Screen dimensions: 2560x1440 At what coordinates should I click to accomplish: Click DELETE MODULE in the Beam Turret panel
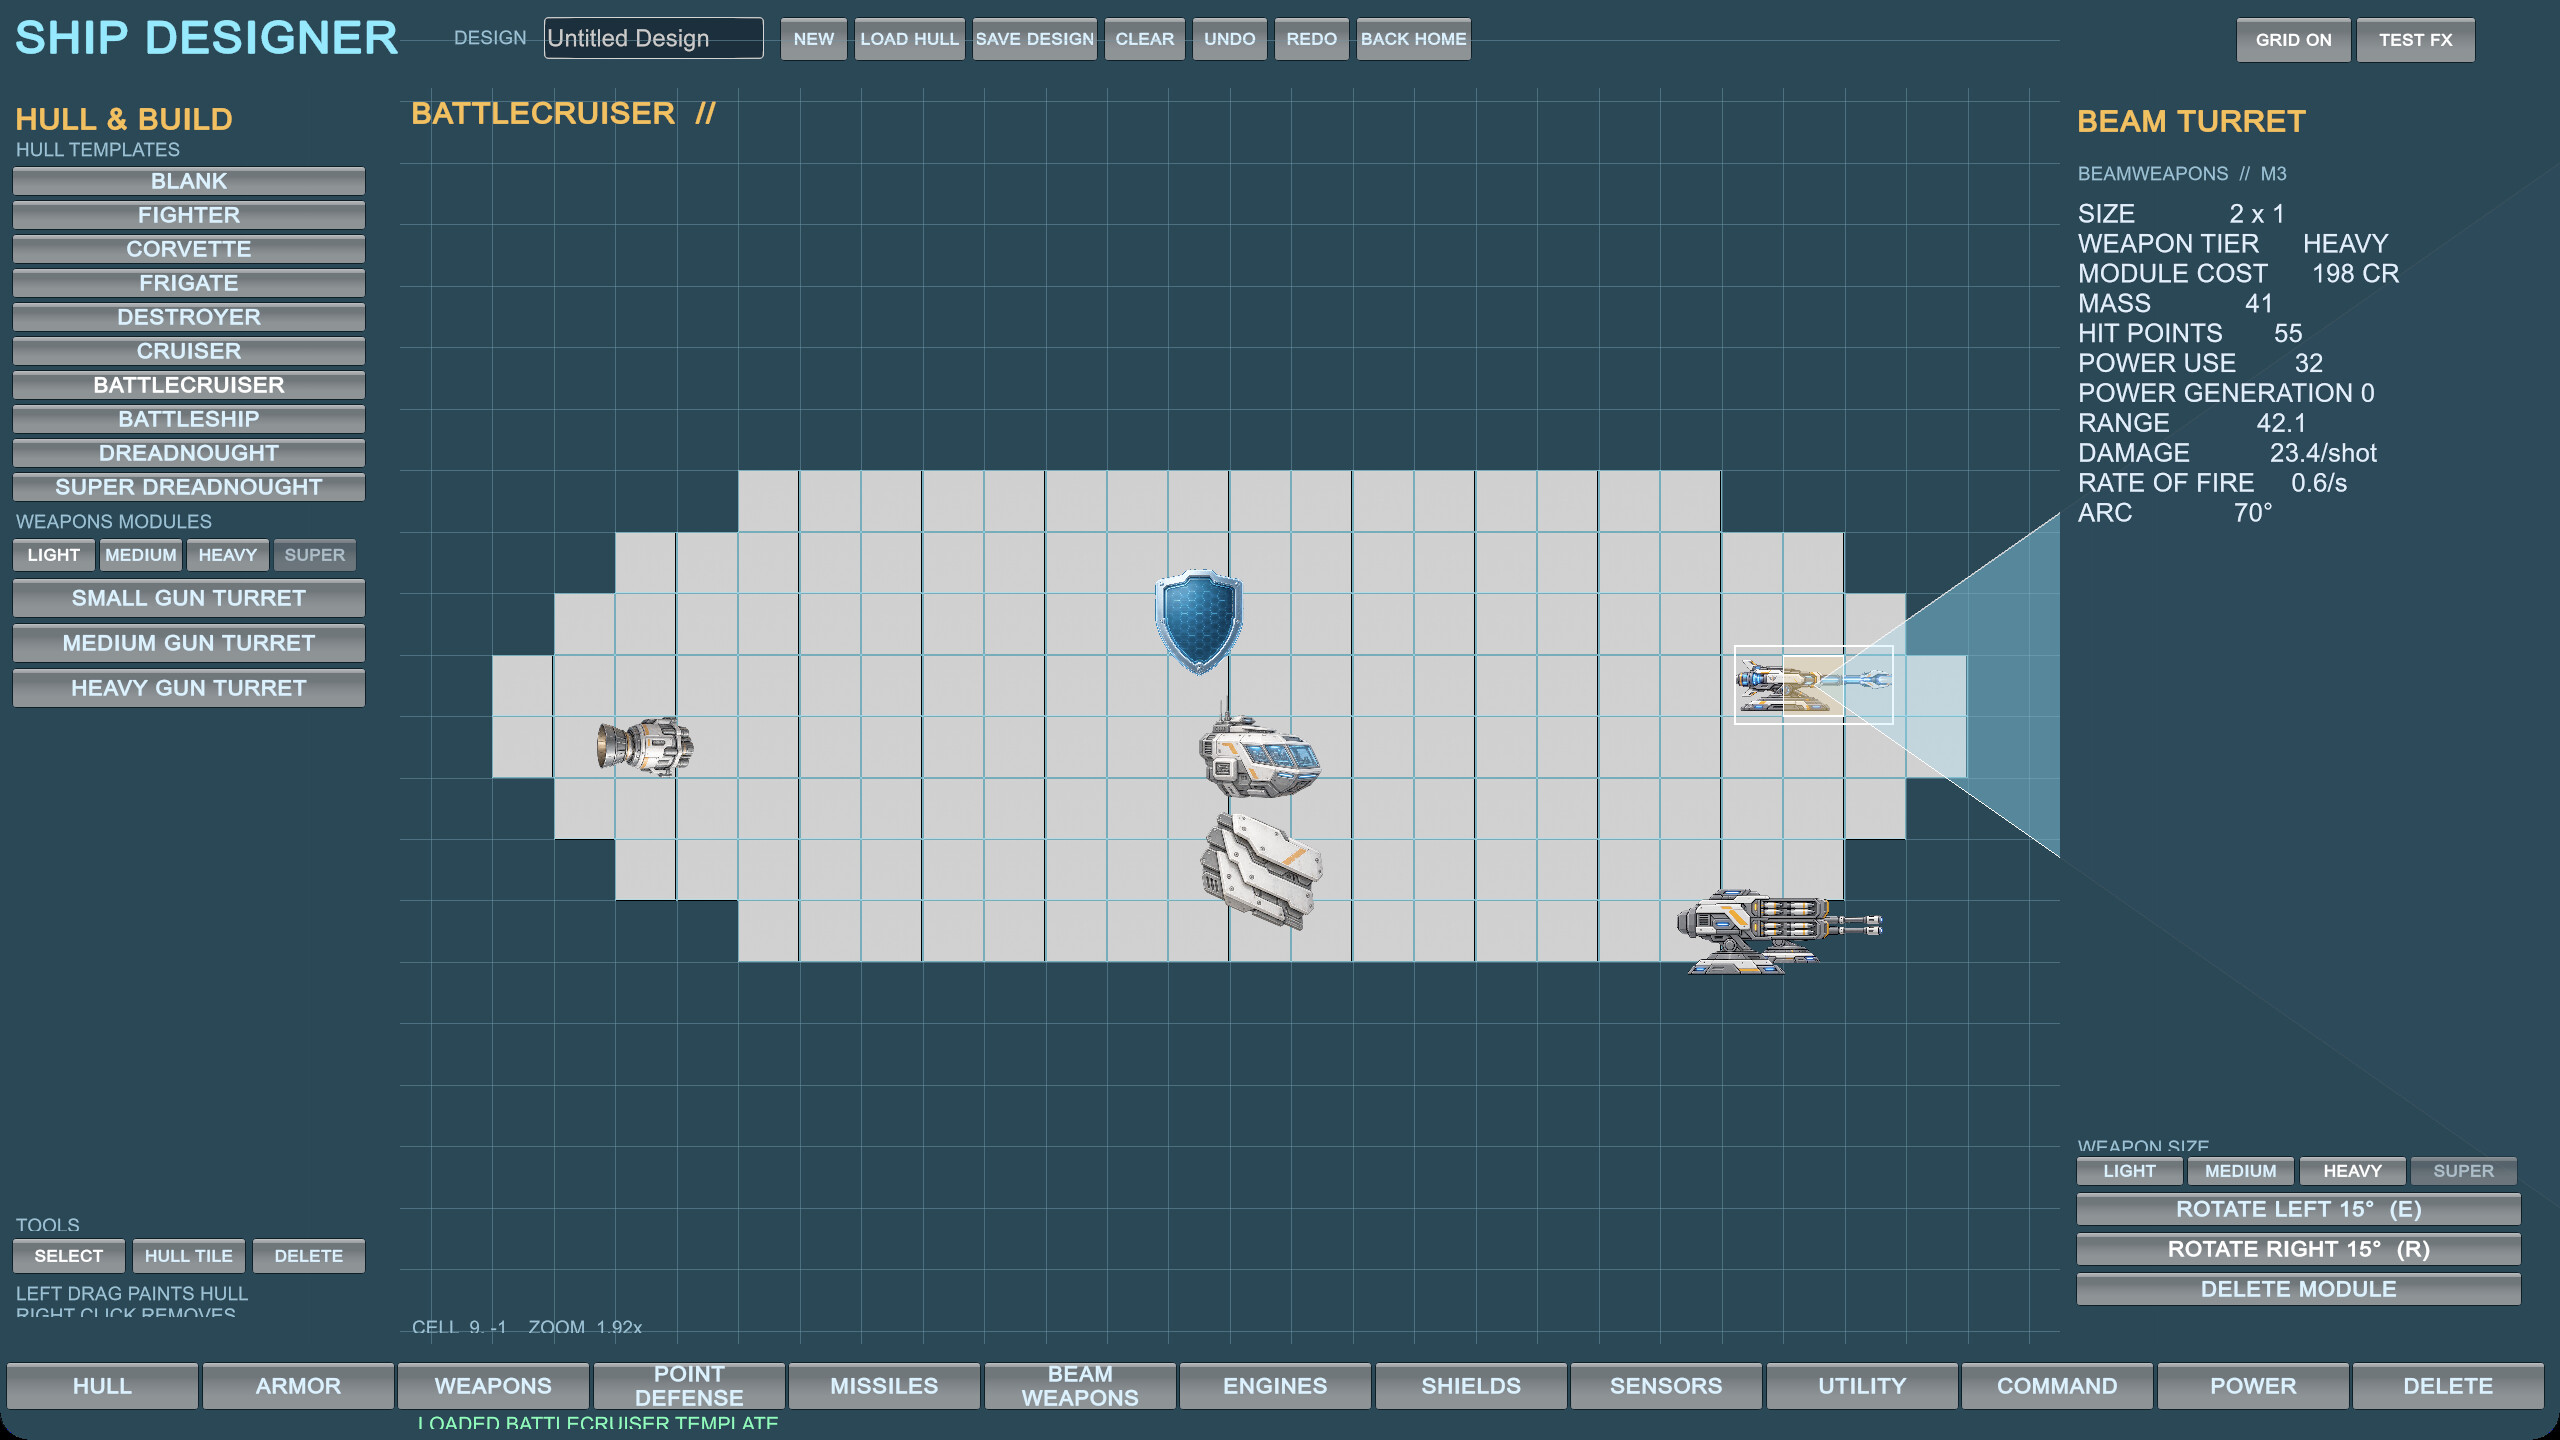click(x=2298, y=1289)
